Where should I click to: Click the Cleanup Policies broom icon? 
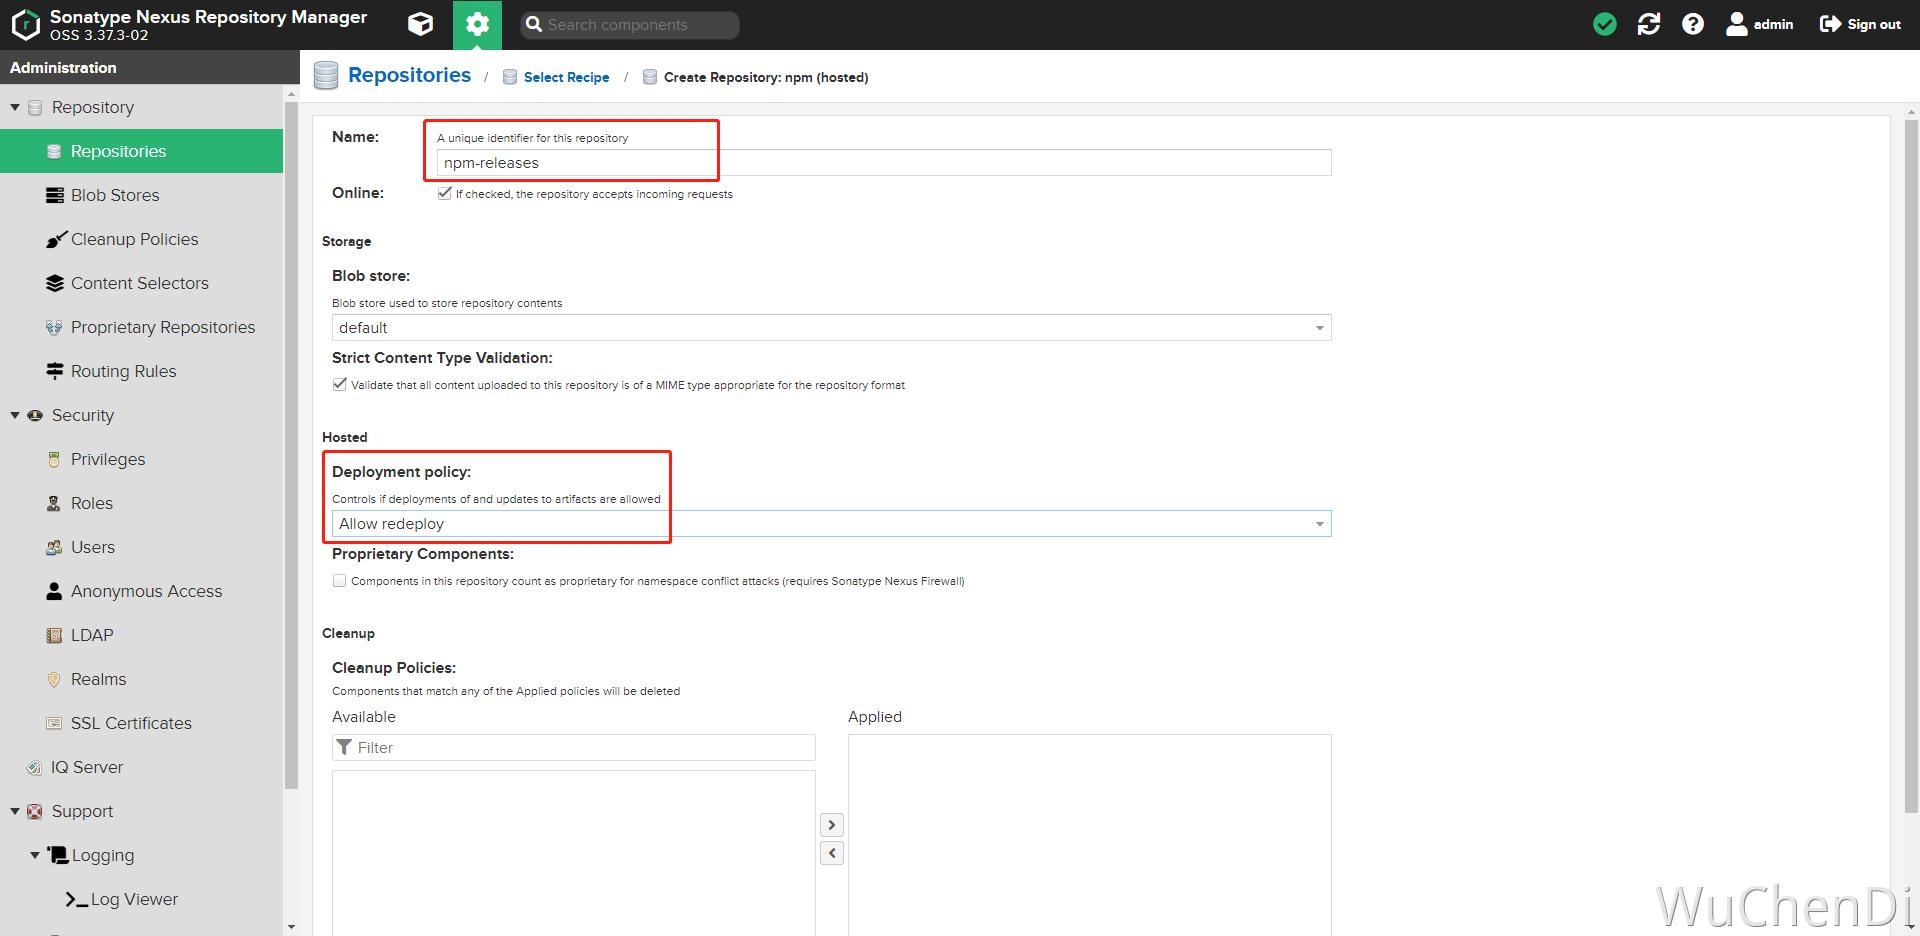(x=55, y=239)
